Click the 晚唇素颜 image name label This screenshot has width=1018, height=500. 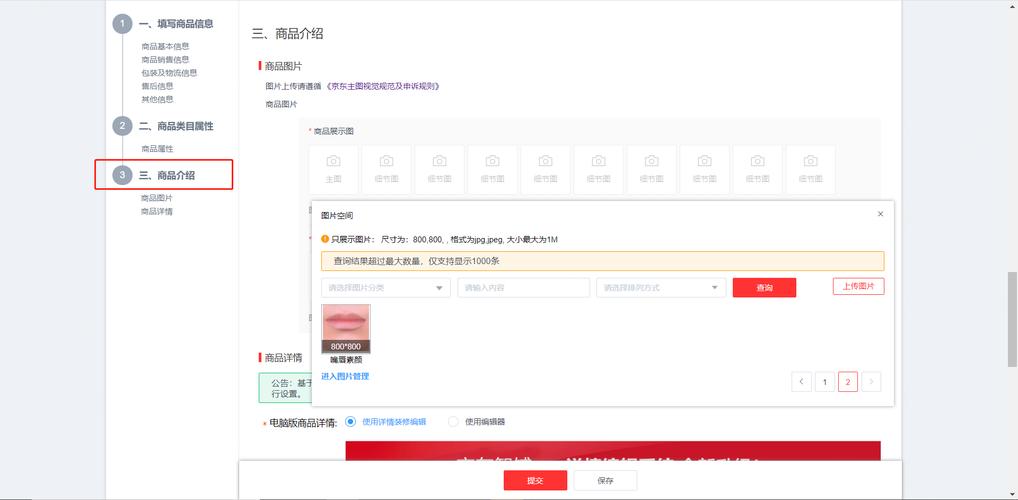coord(346,360)
